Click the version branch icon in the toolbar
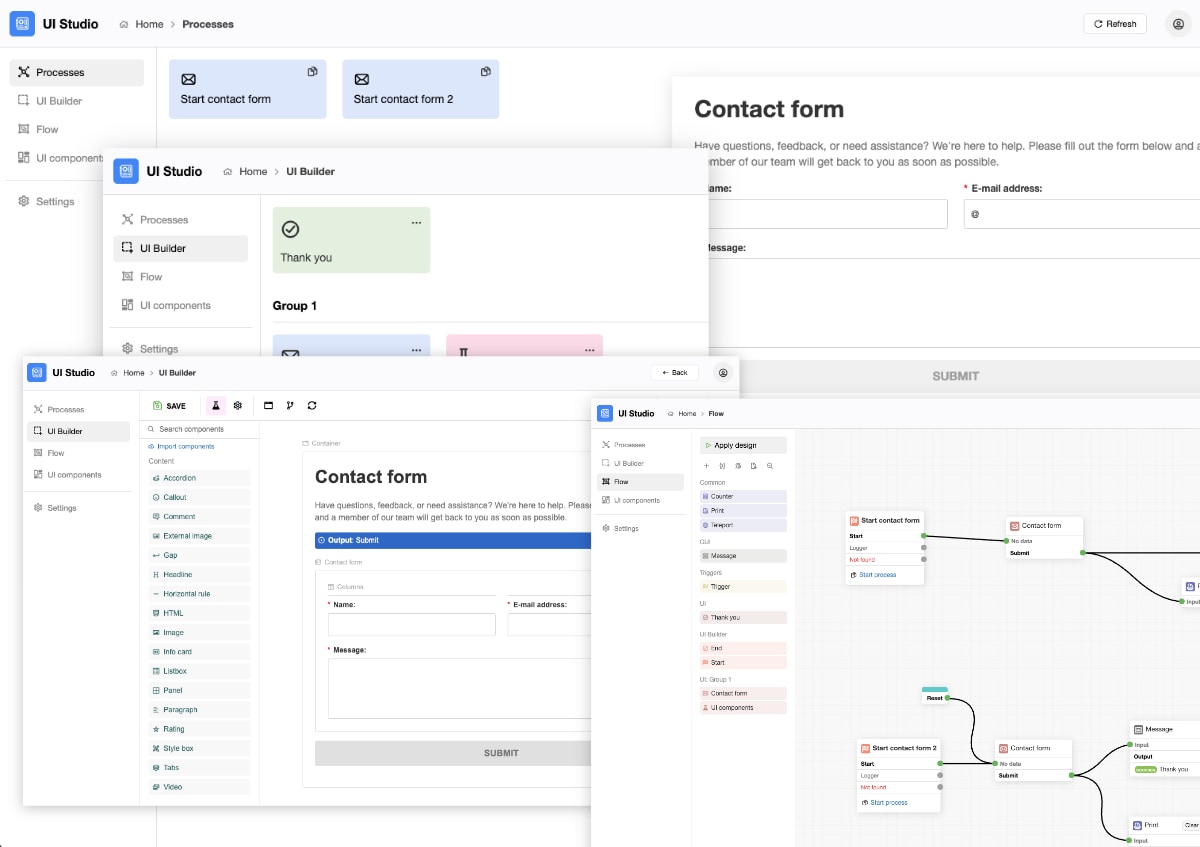Screen dimensions: 1200x847 pyautogui.click(x=290, y=406)
